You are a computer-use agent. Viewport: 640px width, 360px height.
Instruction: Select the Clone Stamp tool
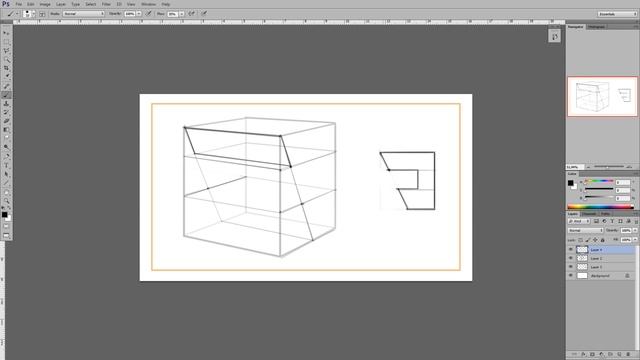click(6, 104)
